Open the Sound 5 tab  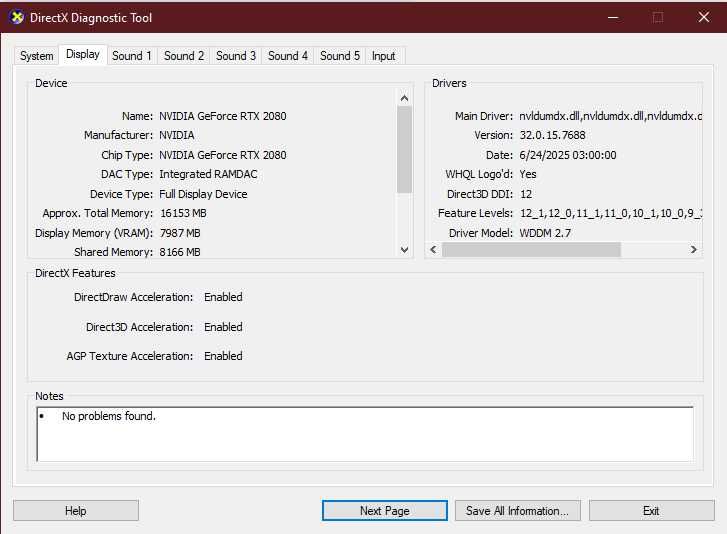coord(339,56)
